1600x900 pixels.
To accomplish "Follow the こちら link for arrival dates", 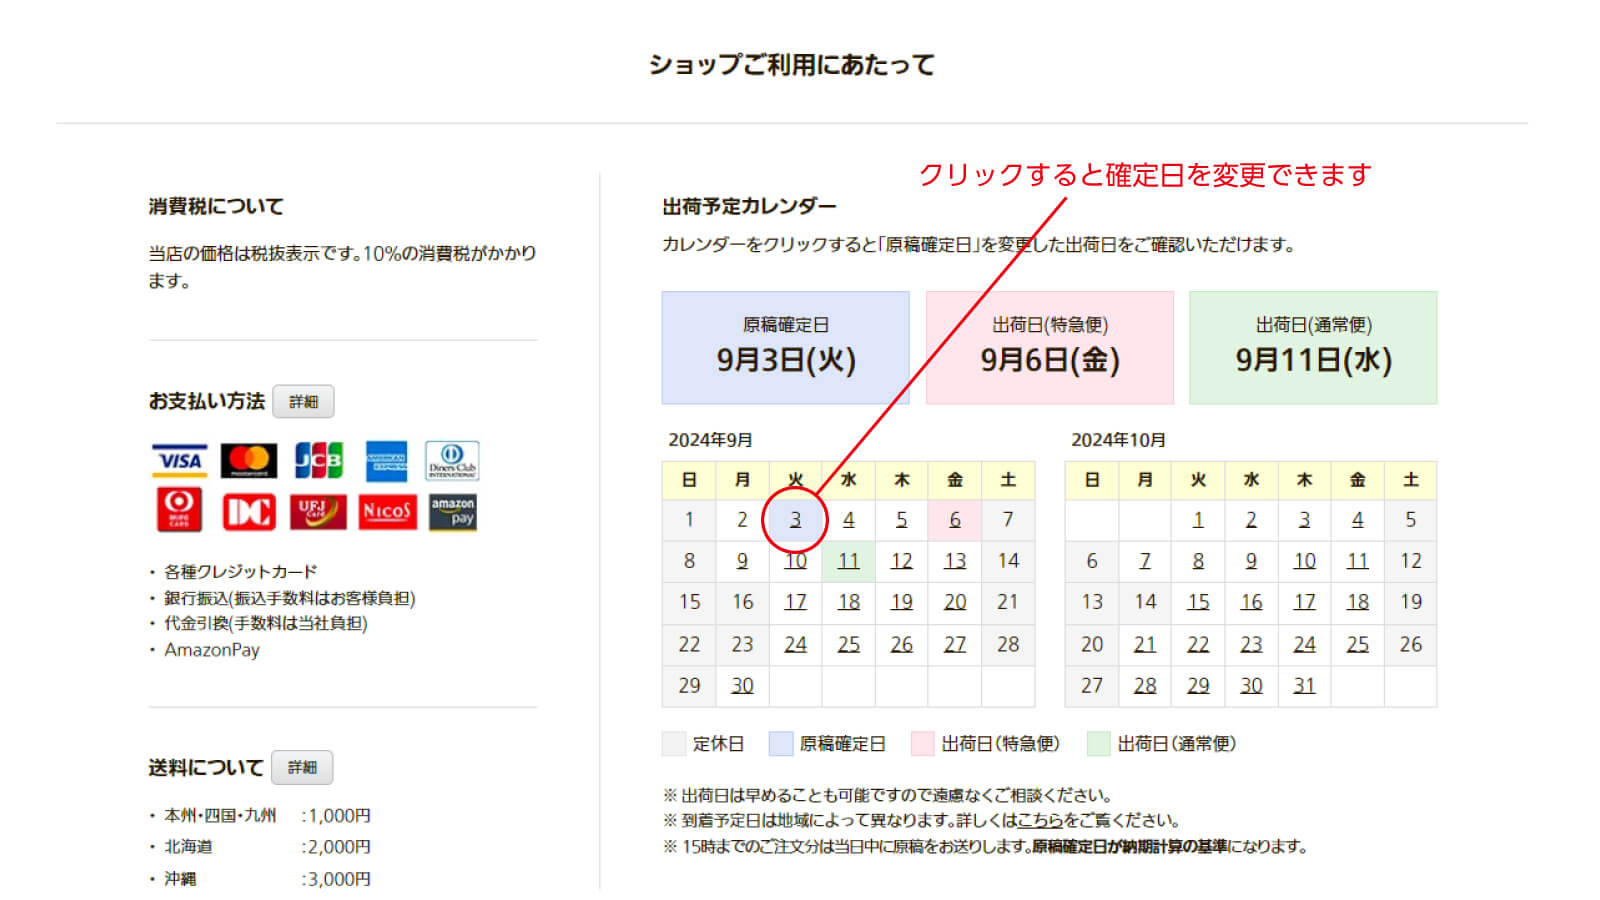I will 1040,821.
